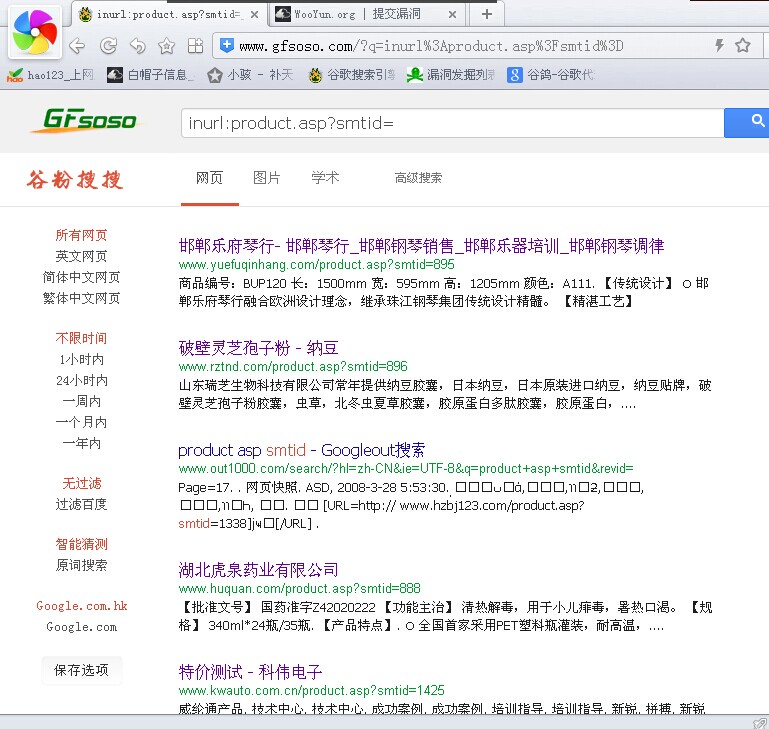
Task: Open 高级搜索 advanced search
Action: (418, 178)
